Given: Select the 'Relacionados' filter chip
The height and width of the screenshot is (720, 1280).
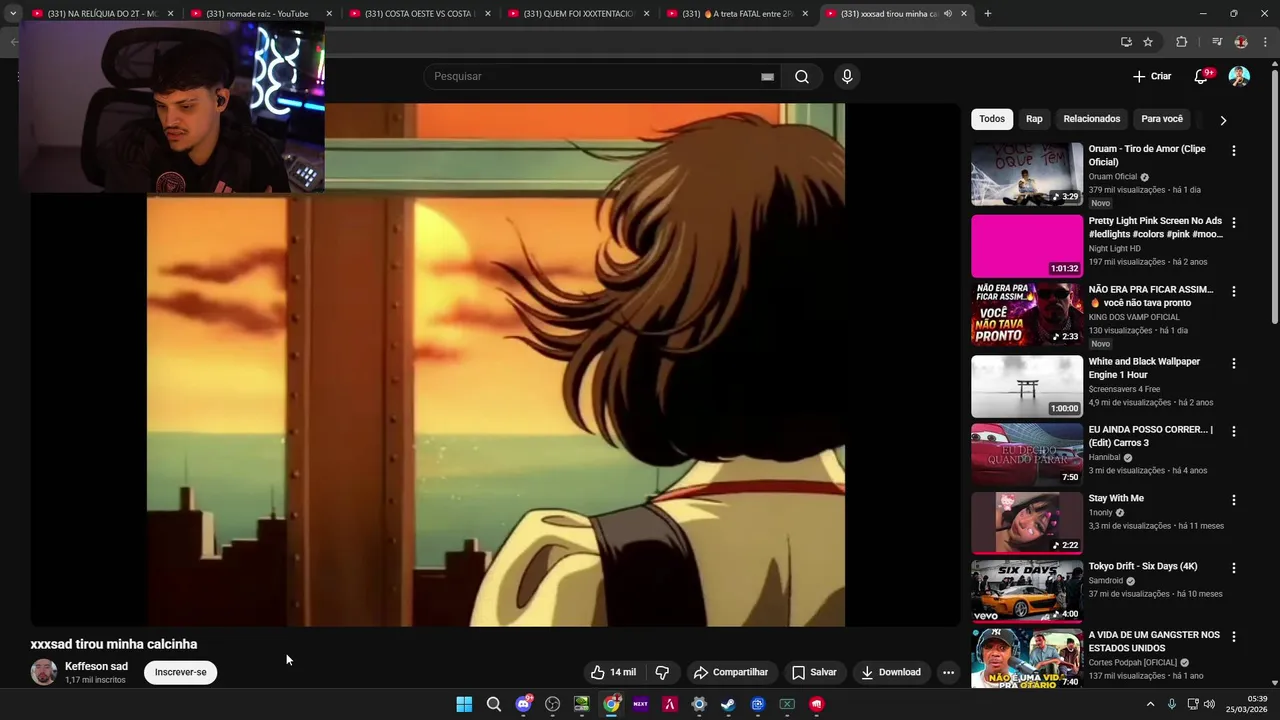Looking at the screenshot, I should [x=1091, y=119].
